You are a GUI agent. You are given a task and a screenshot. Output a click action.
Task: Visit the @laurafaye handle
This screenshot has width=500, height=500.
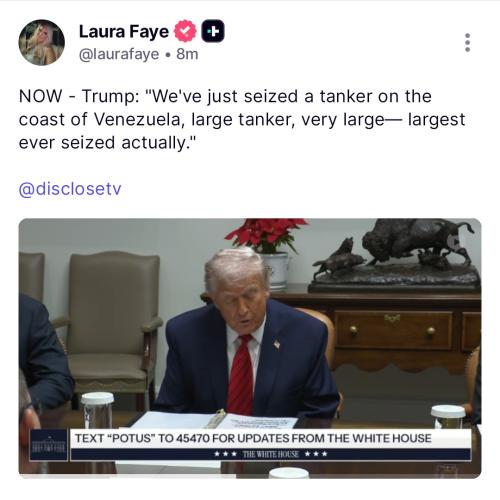click(119, 54)
